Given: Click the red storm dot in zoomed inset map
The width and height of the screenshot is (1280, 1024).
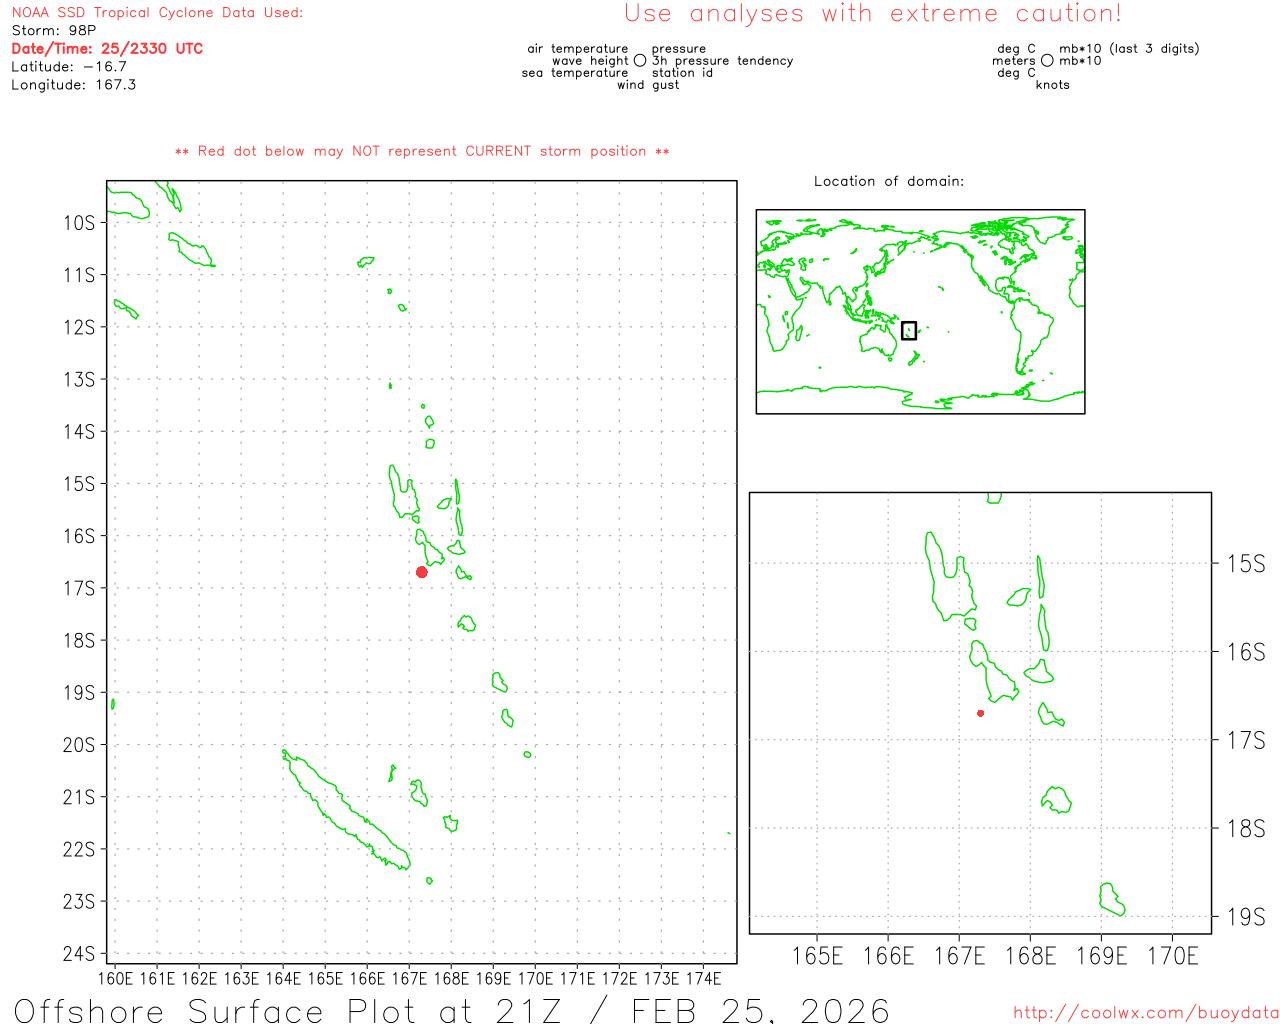Looking at the screenshot, I should pyautogui.click(x=980, y=713).
